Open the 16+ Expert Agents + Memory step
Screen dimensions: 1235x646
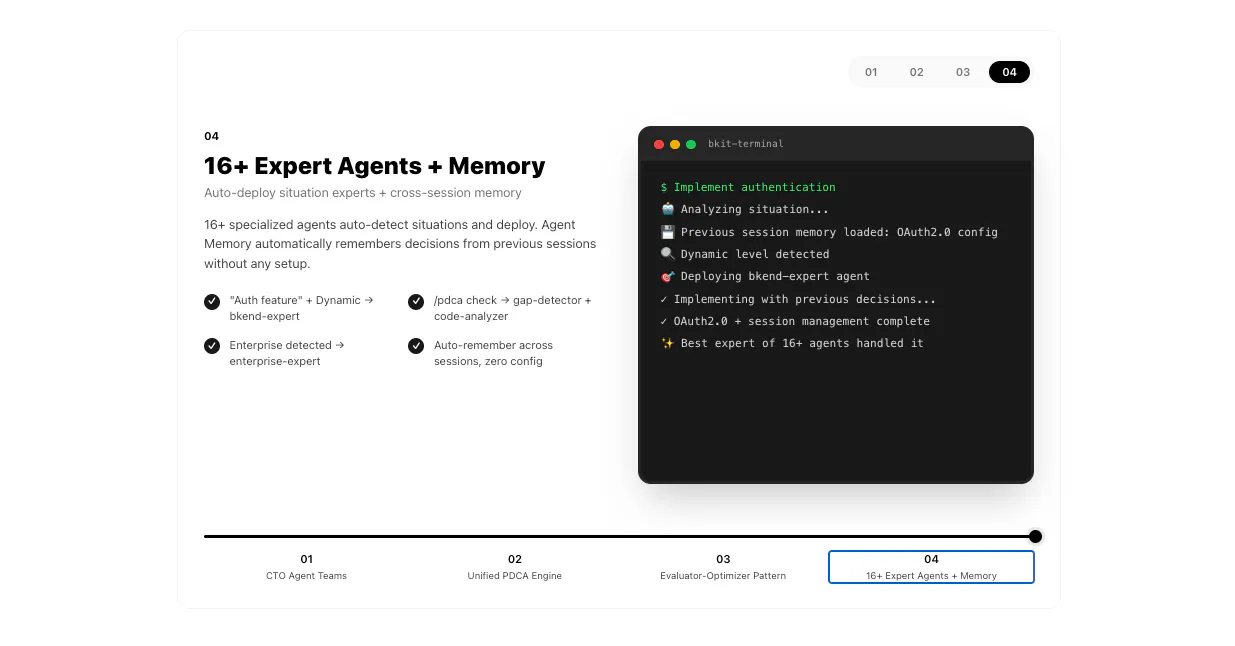[931, 567]
